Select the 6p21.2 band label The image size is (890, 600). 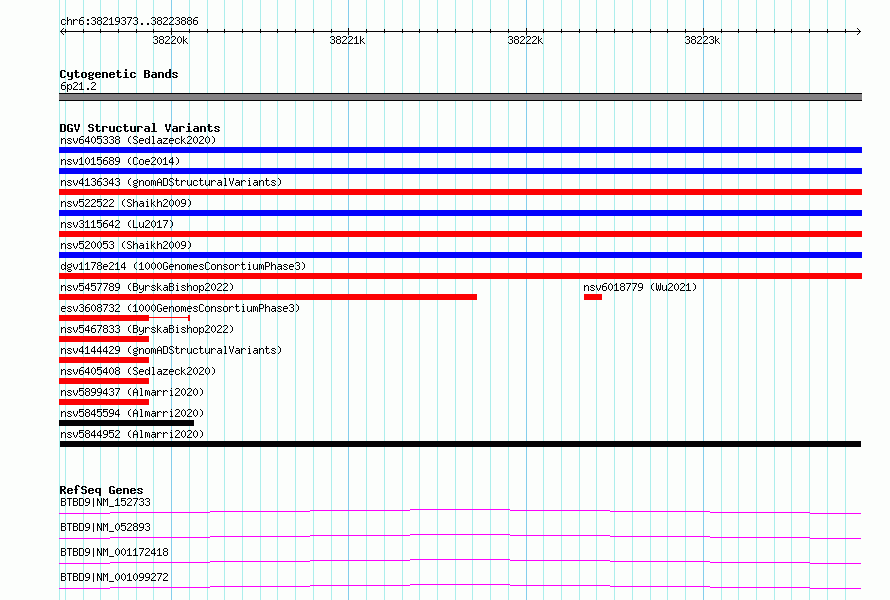(78, 86)
